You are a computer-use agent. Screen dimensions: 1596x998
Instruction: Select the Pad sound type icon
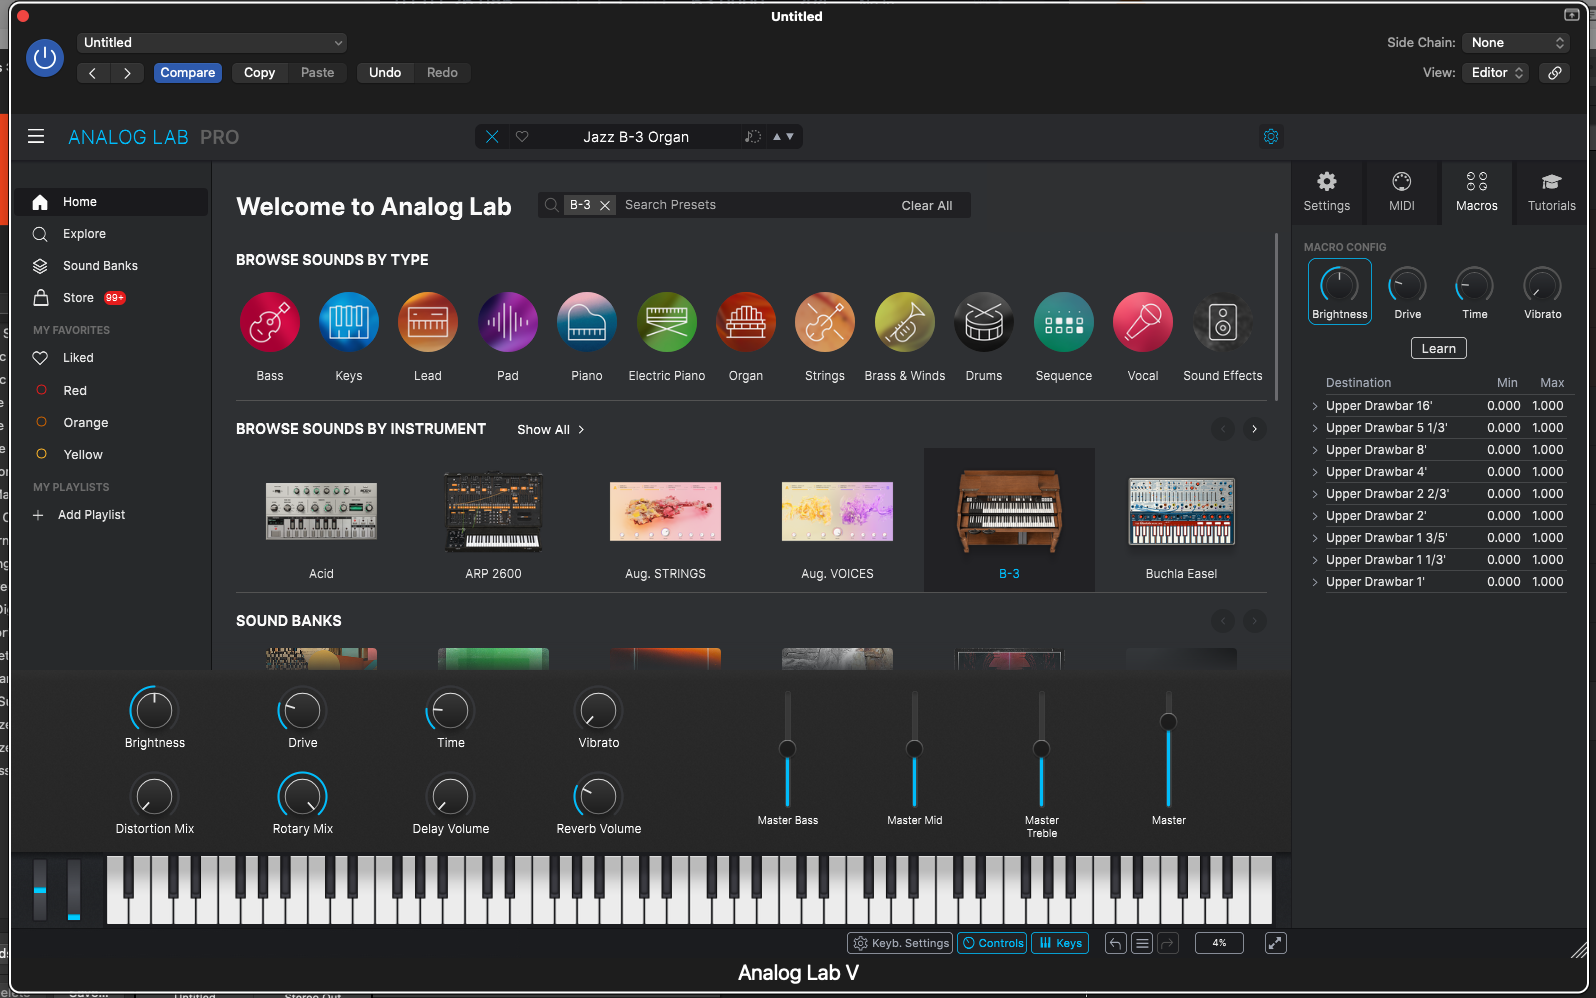point(508,322)
